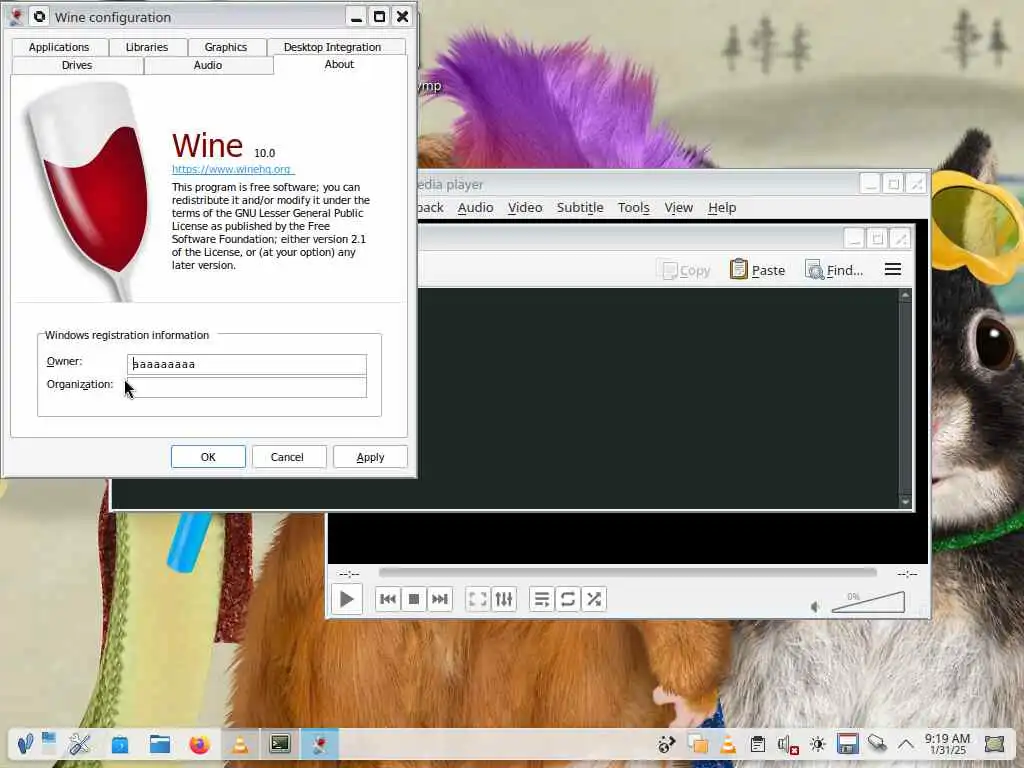
Task: Switch to Wine configuration taskbar entry
Action: coord(319,744)
